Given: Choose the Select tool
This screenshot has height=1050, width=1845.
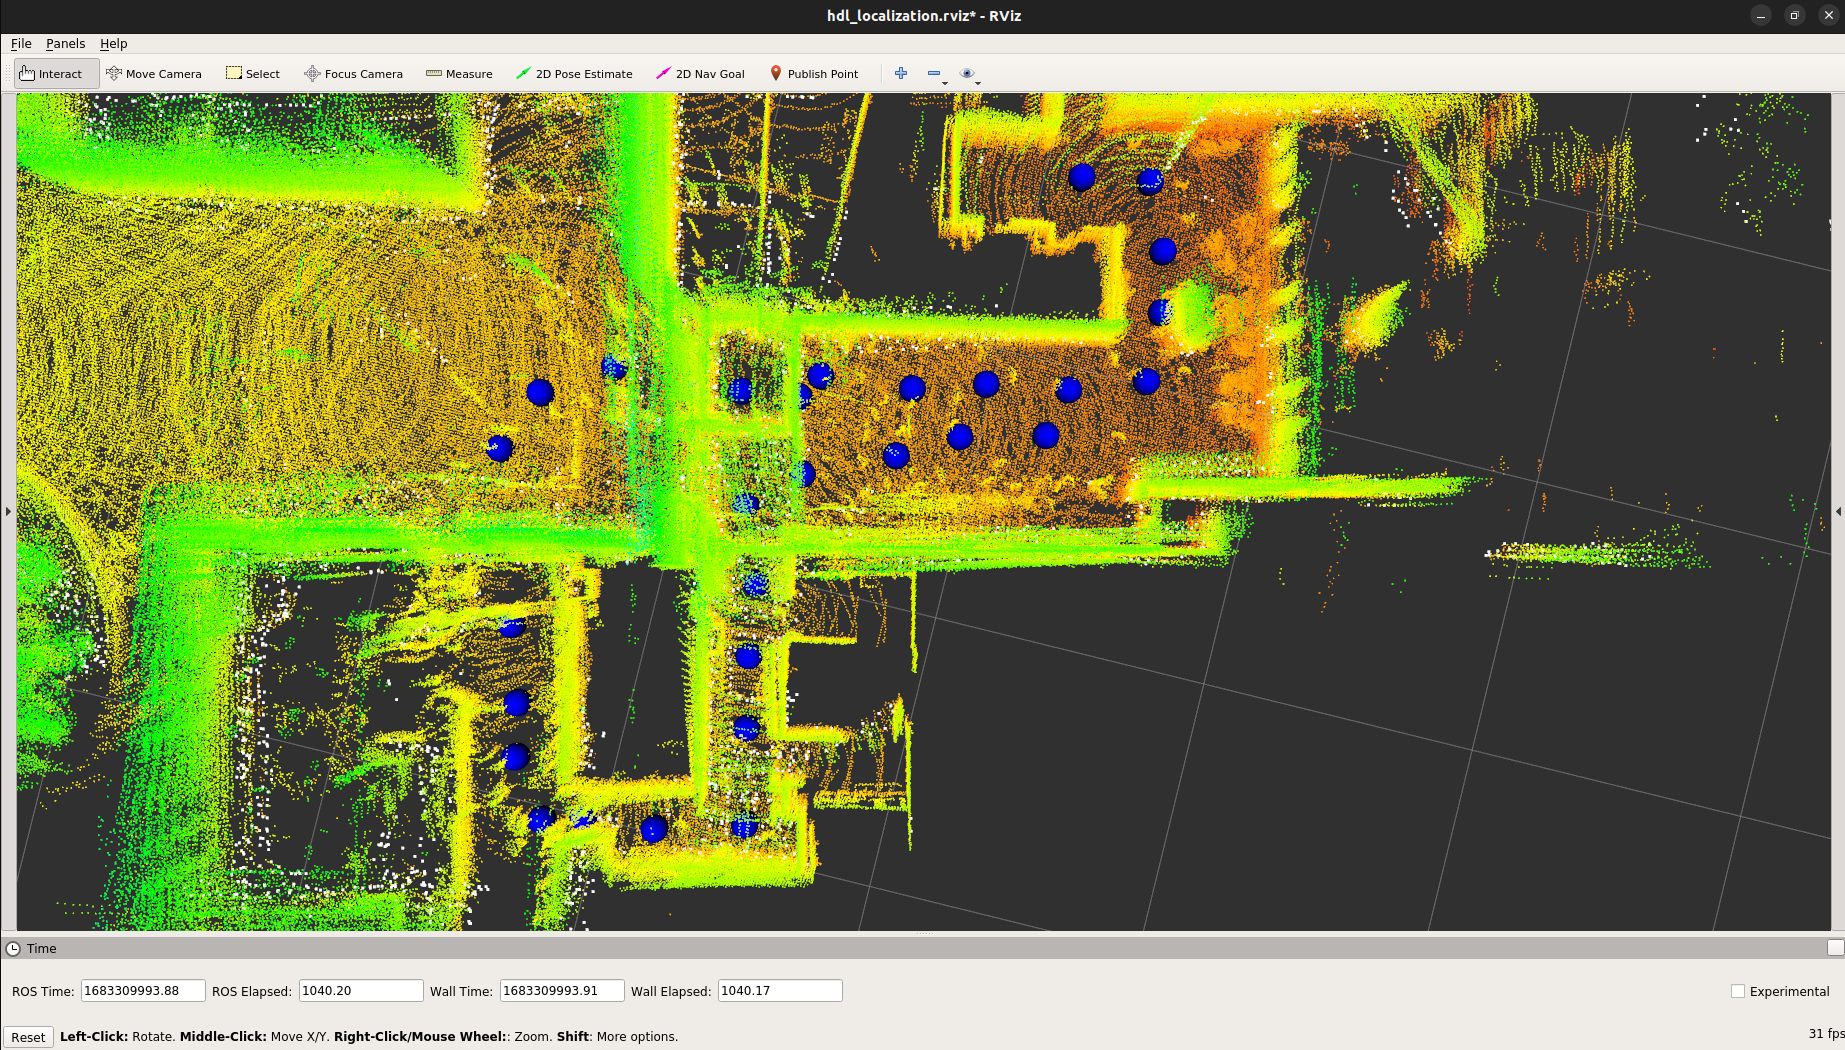Looking at the screenshot, I should [253, 74].
